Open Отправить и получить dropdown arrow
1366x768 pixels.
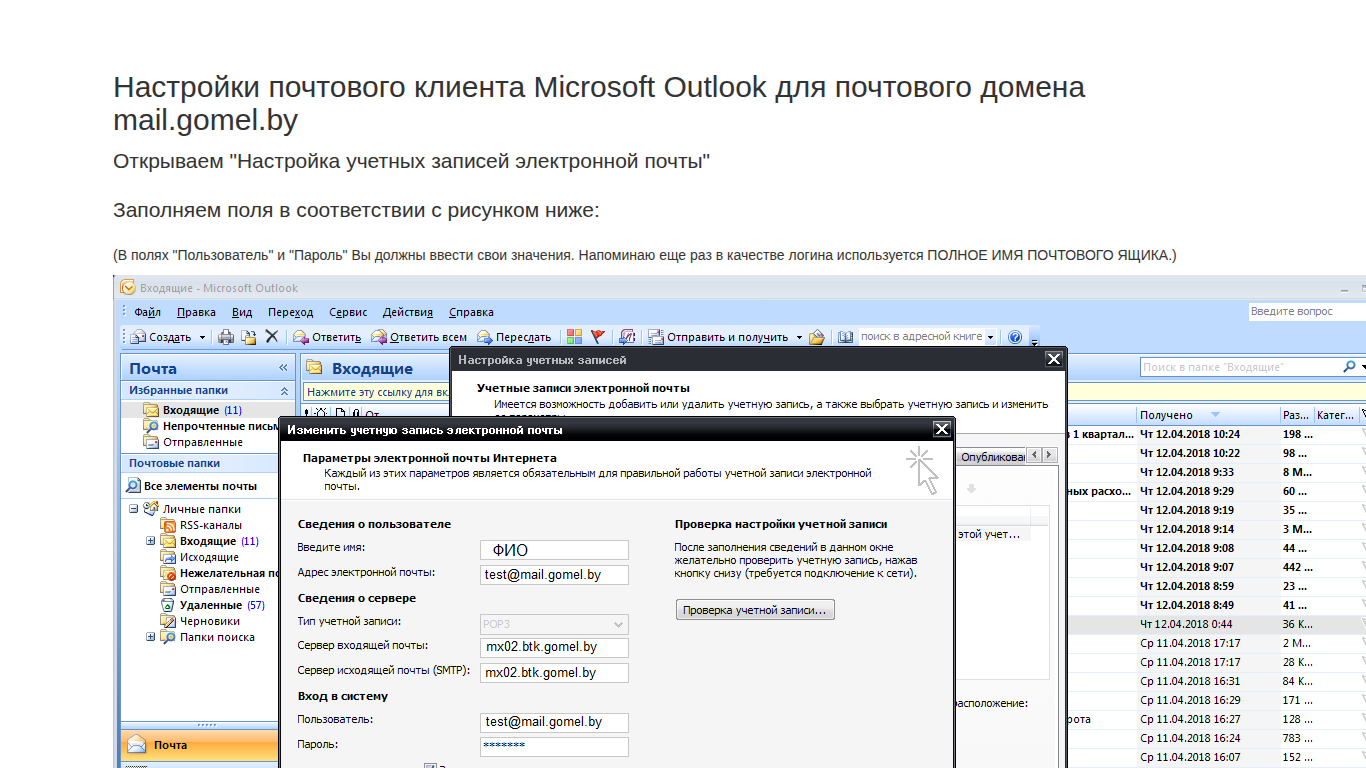[799, 337]
